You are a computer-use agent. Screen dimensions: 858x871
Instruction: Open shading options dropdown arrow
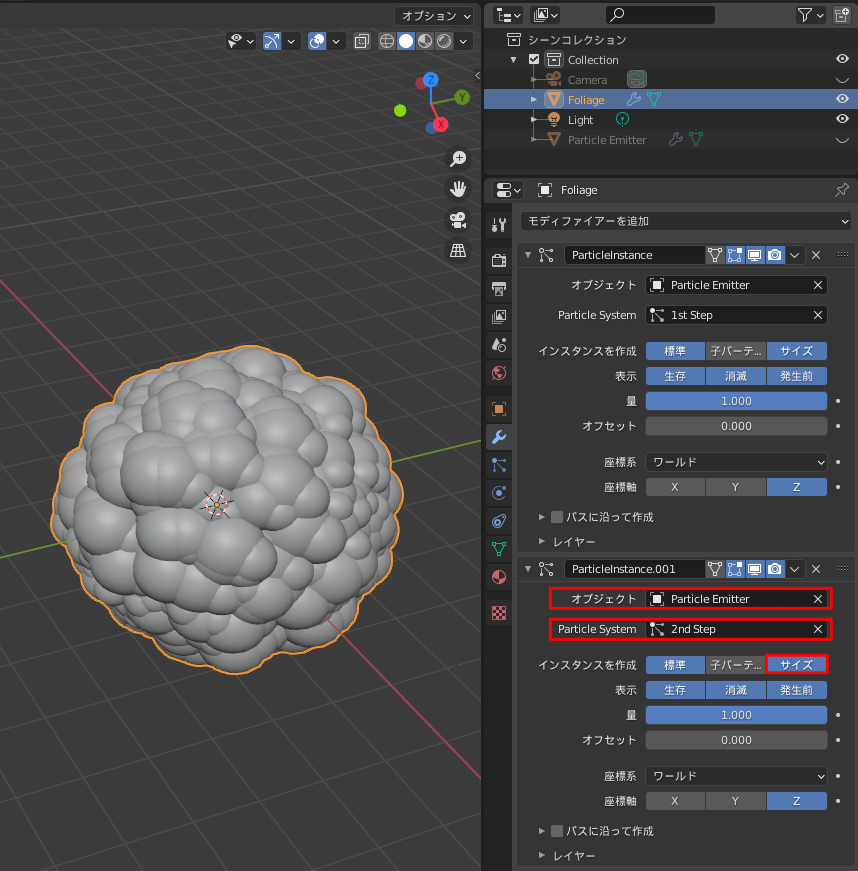463,41
